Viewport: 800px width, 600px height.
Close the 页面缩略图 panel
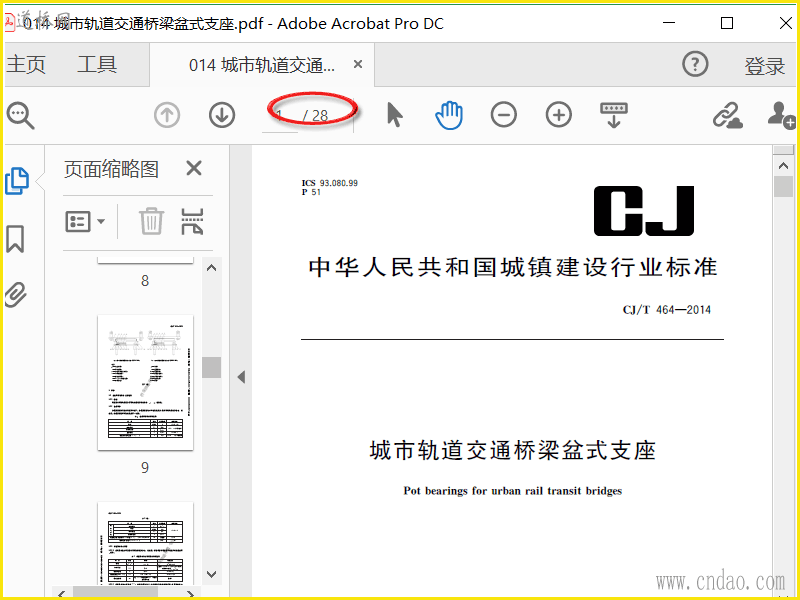[194, 168]
